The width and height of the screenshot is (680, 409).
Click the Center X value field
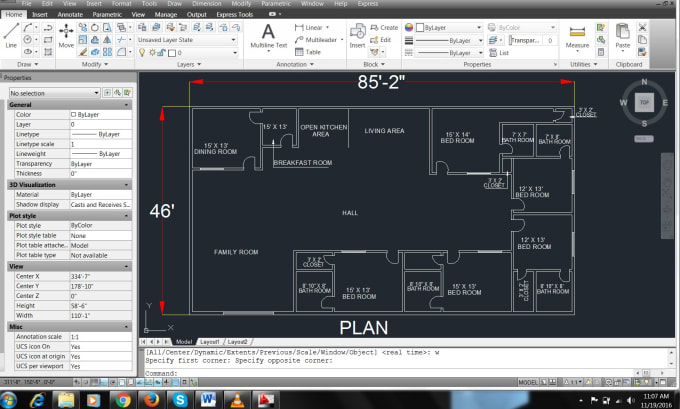101,276
